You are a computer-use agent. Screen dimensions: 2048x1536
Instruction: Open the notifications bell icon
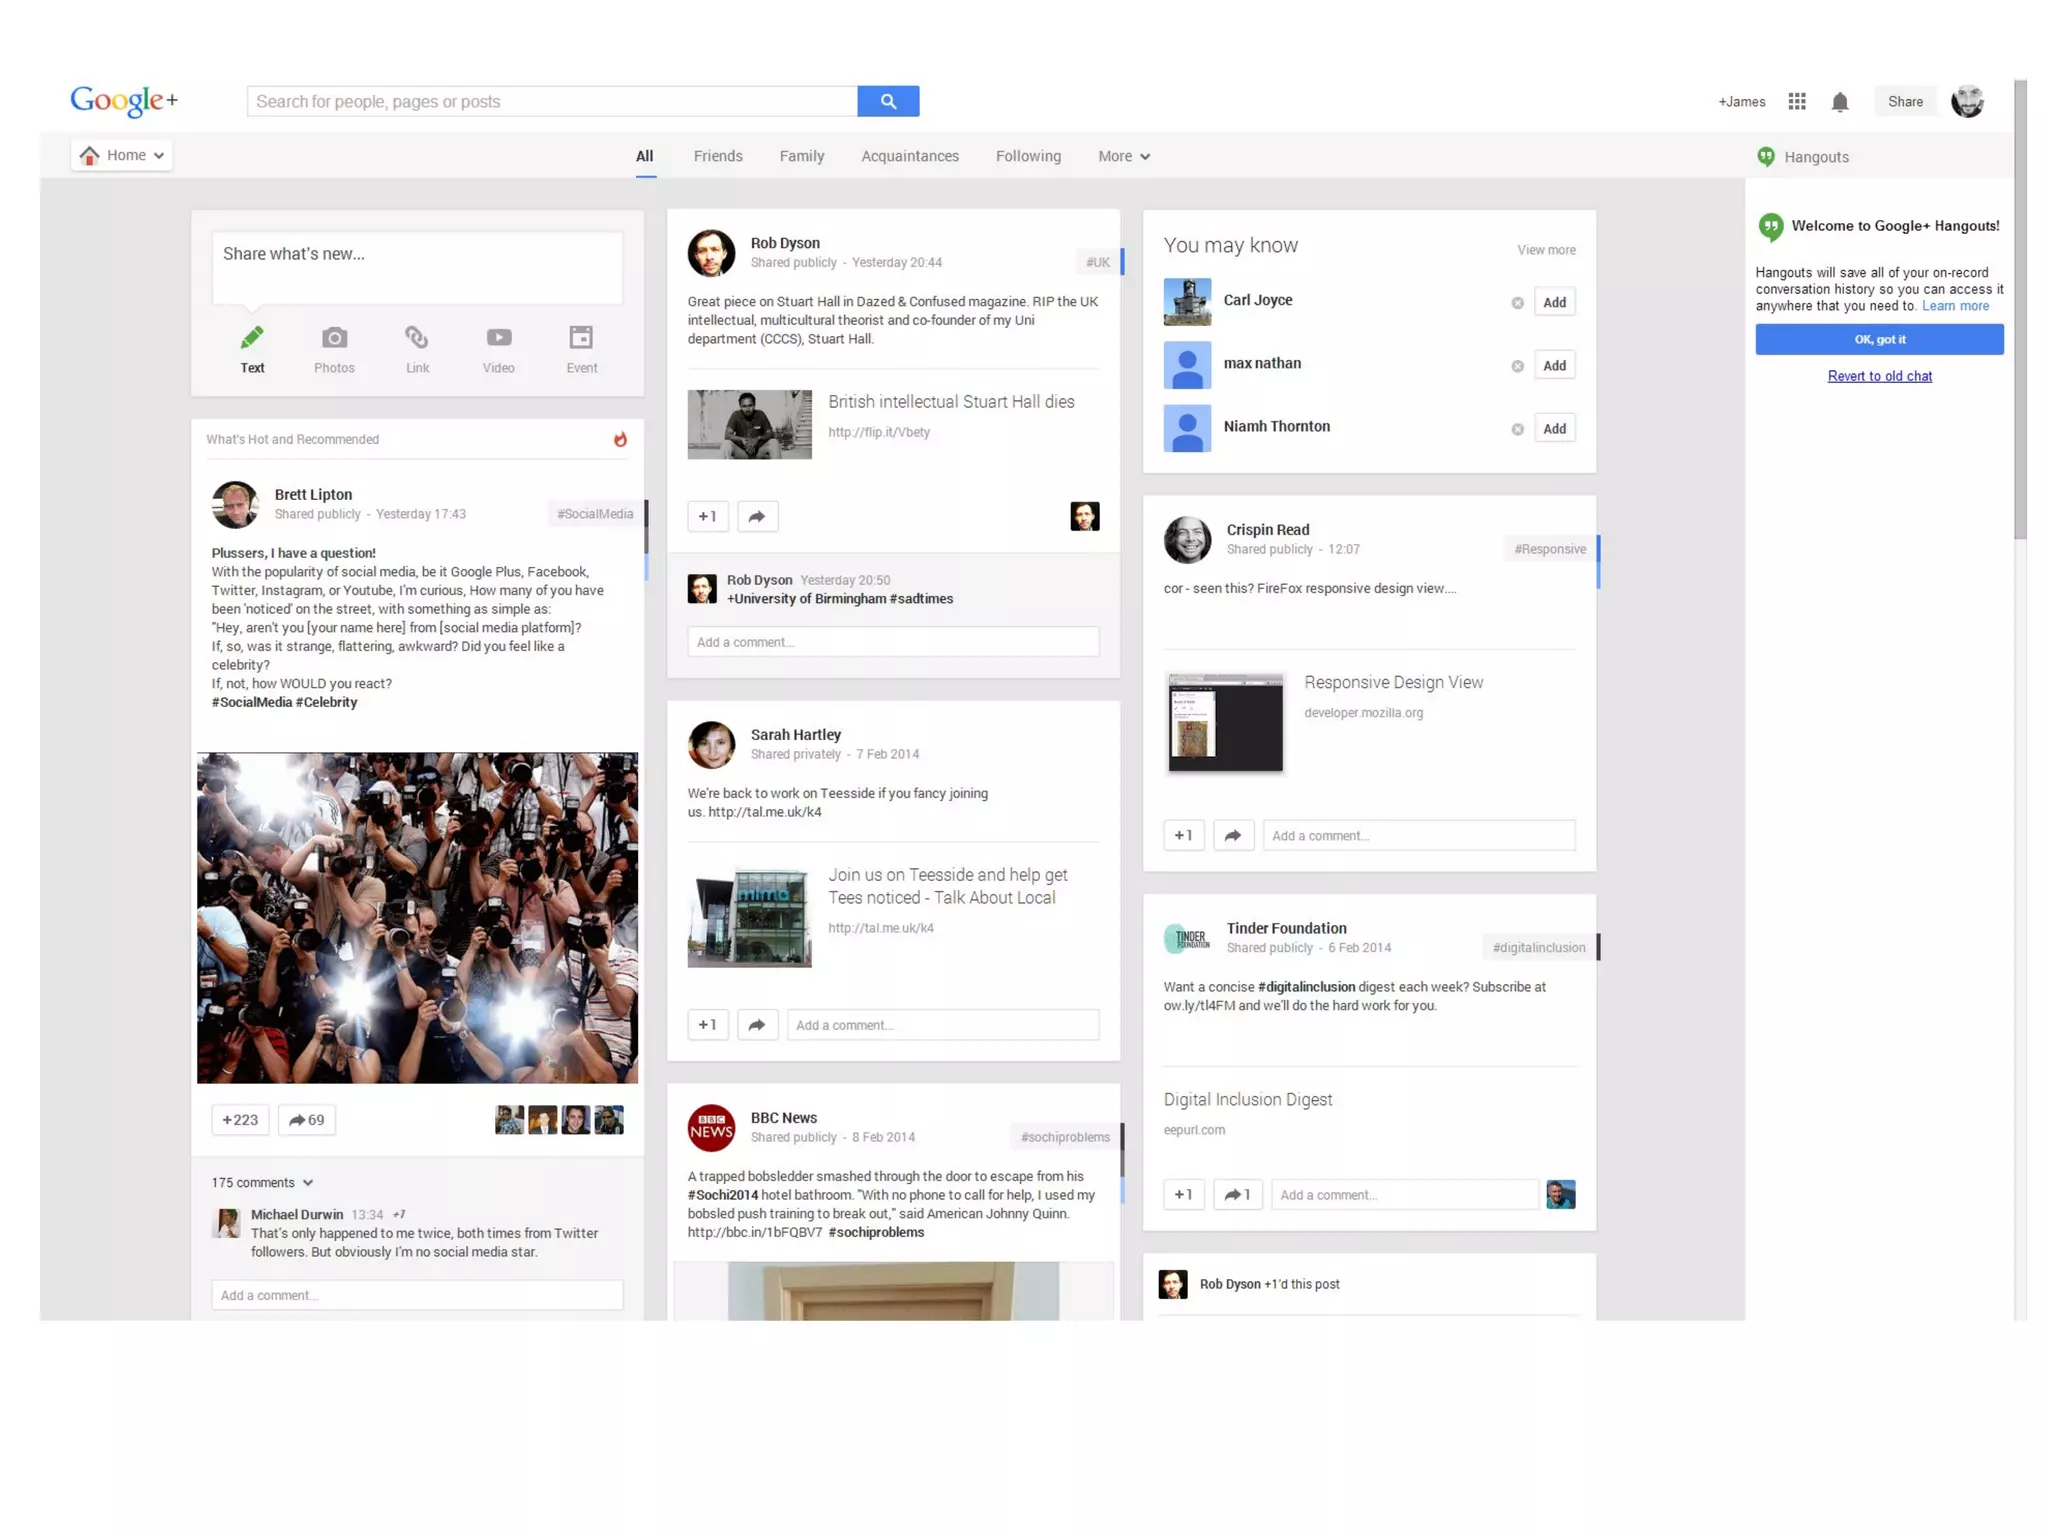1839,102
